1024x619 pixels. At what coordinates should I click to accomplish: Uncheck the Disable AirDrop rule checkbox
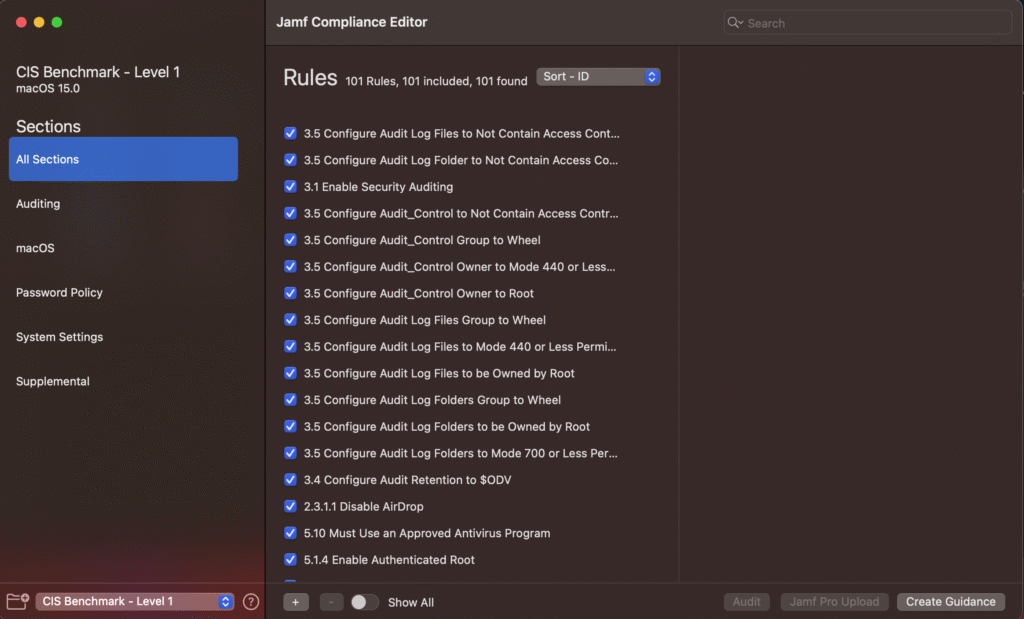(290, 507)
